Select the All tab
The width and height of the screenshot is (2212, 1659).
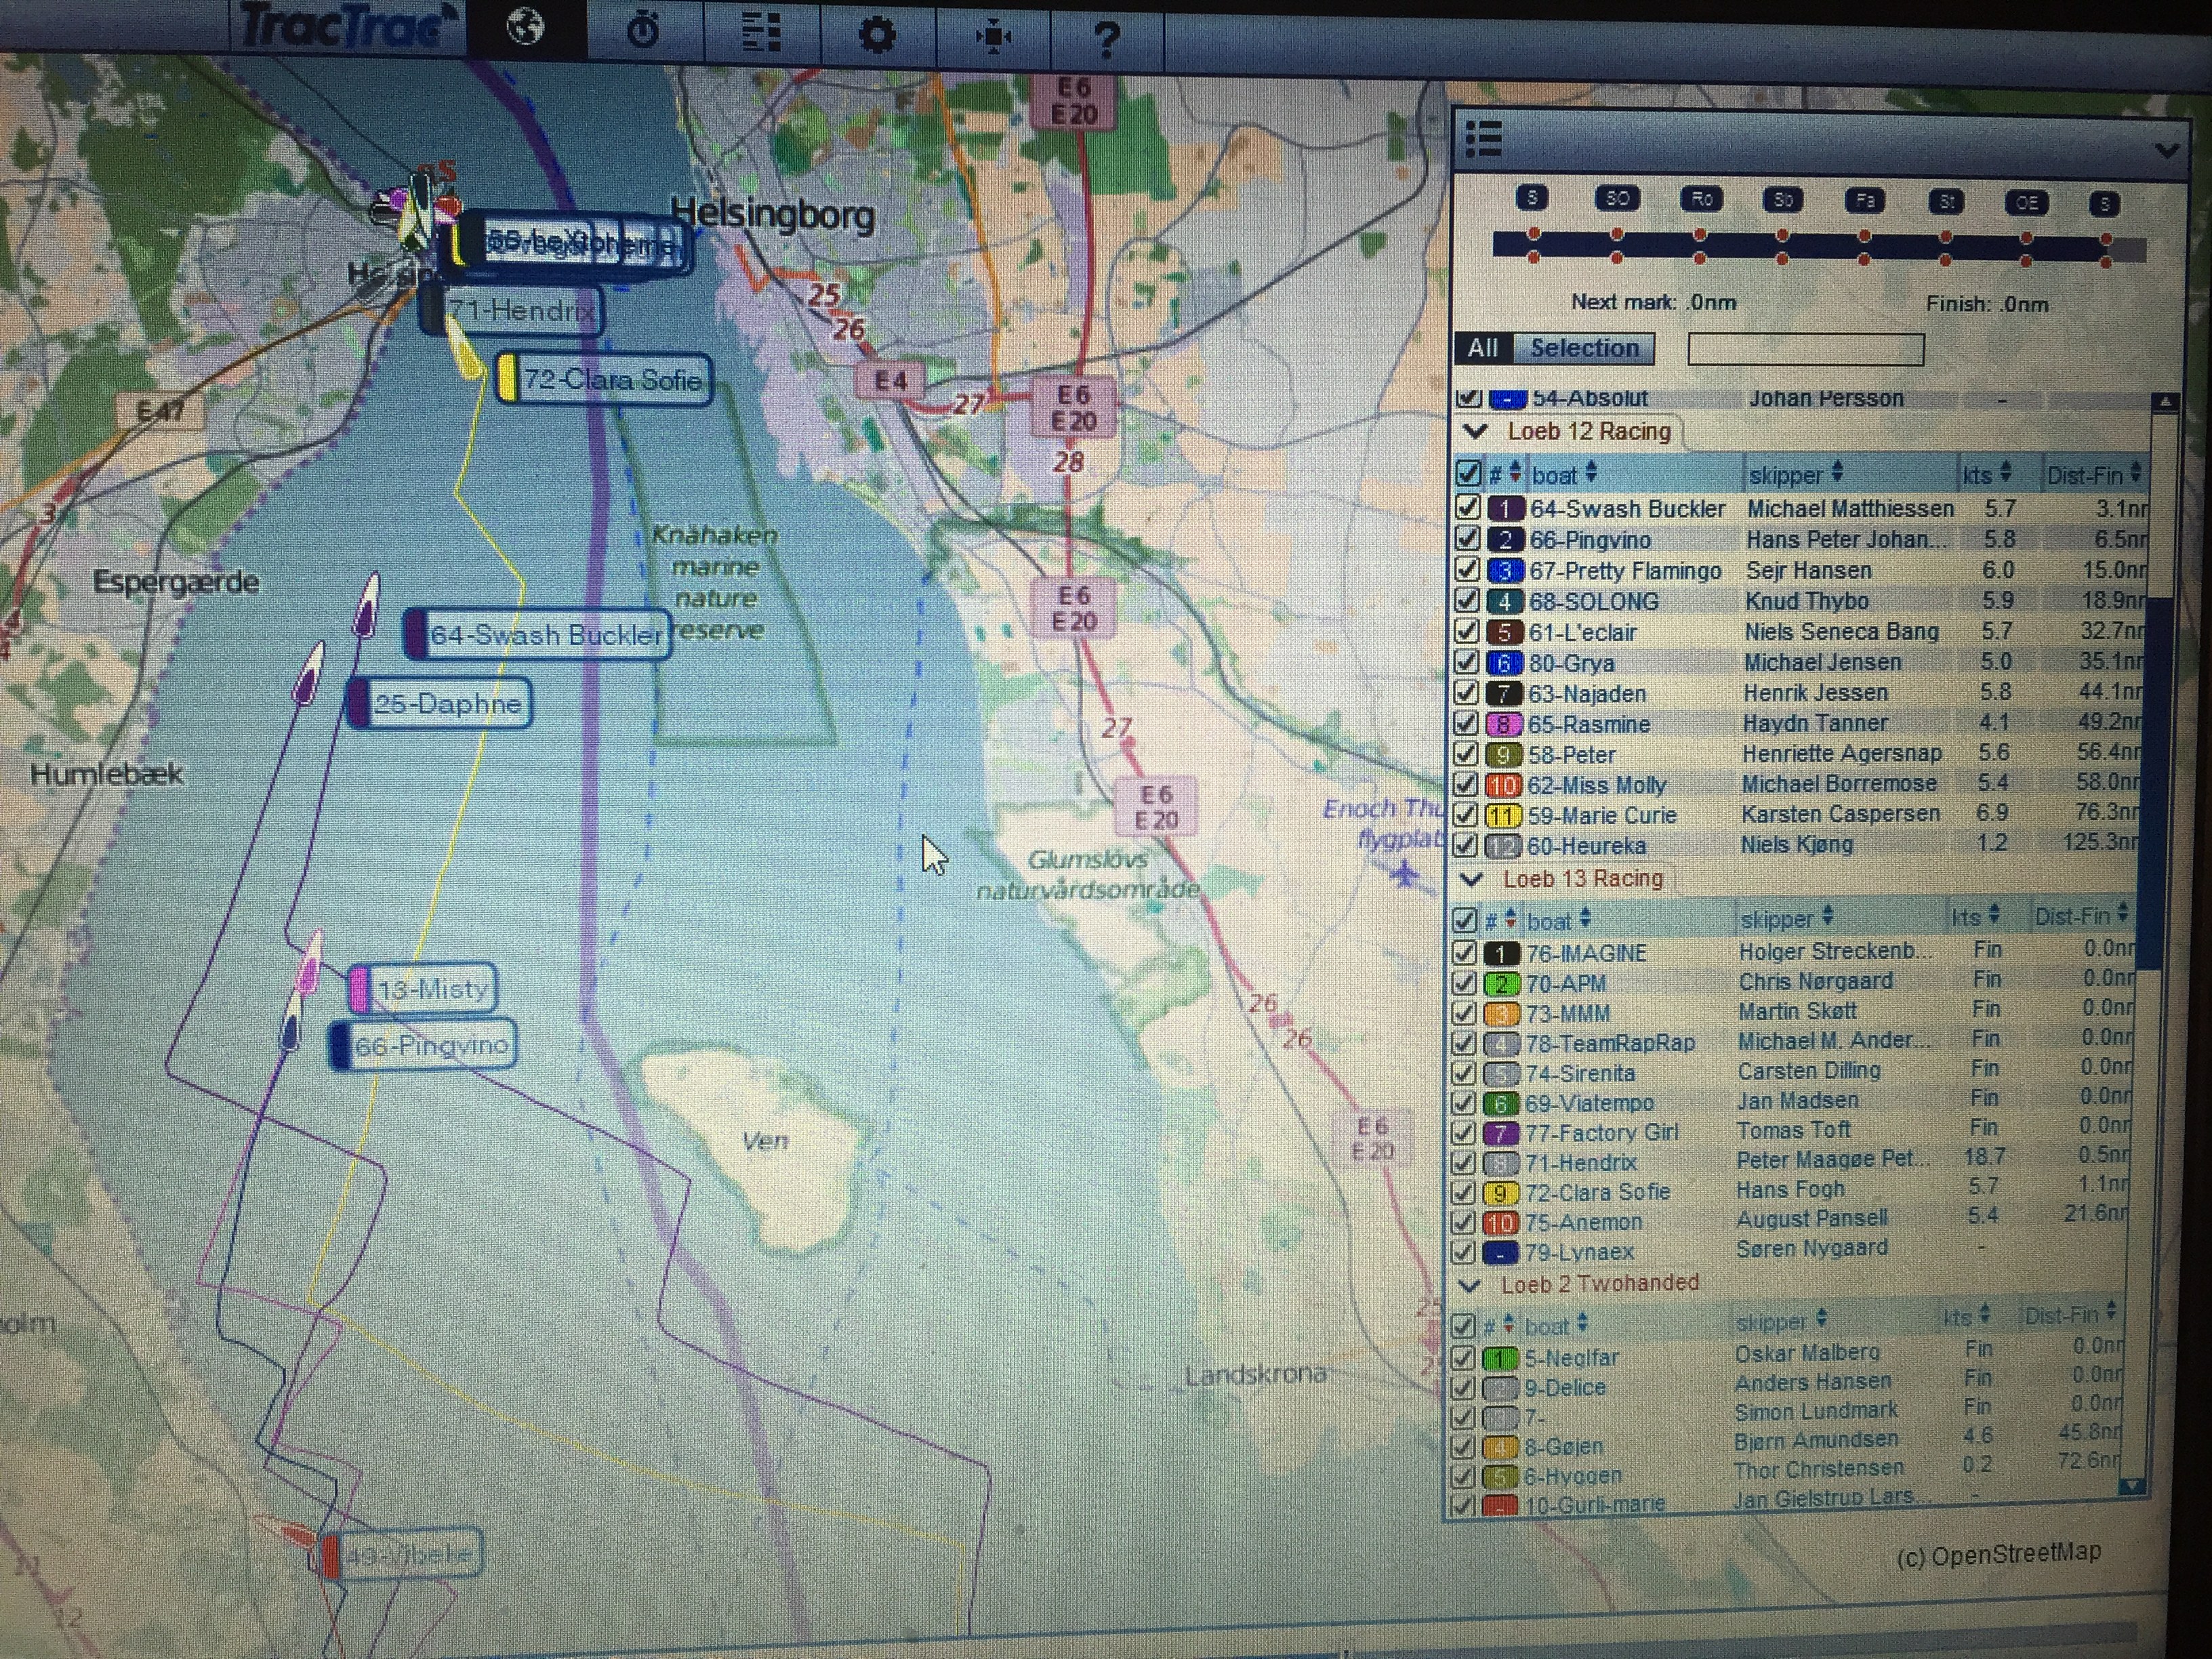(1483, 348)
